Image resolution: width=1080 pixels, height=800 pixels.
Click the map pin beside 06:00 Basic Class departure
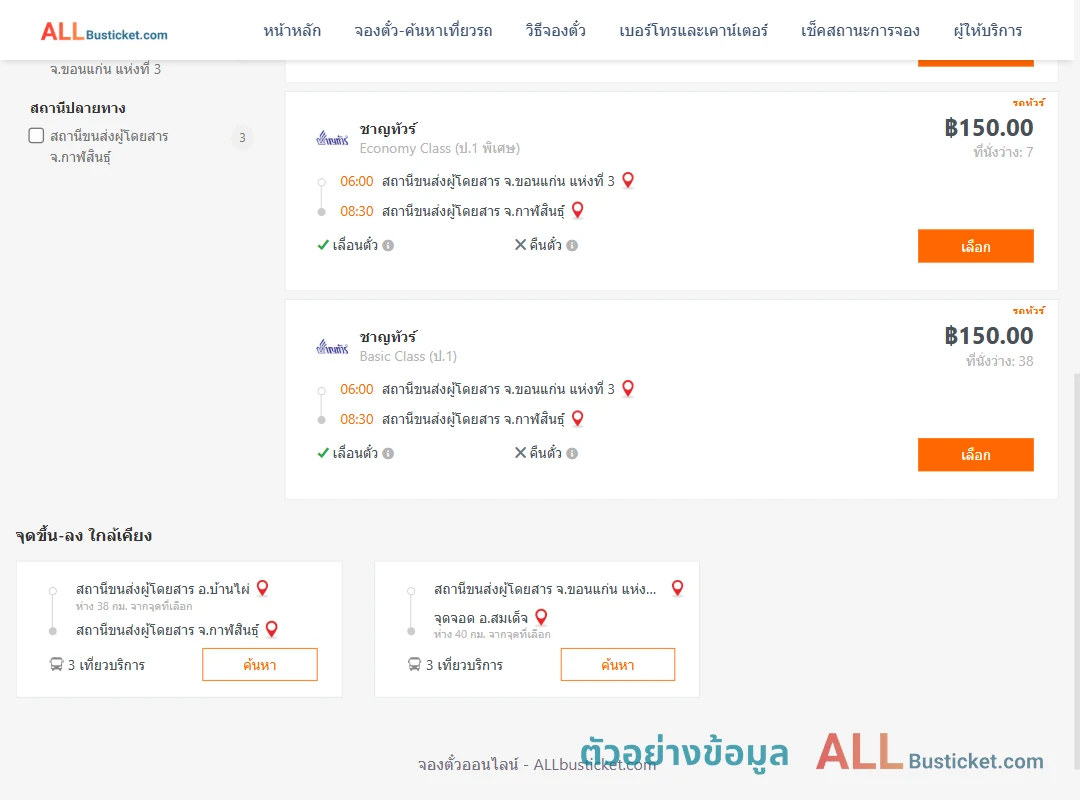click(x=628, y=389)
